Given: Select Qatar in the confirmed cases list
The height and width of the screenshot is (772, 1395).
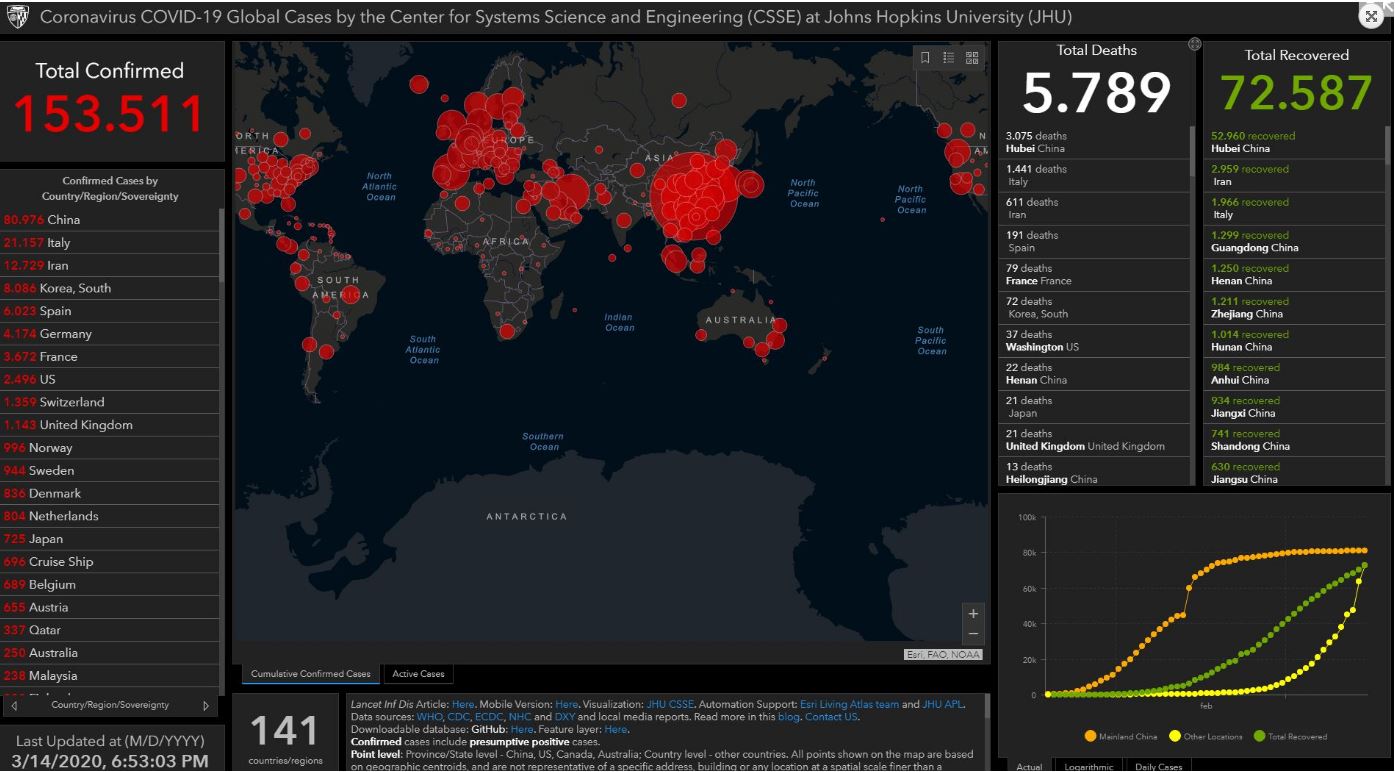Looking at the screenshot, I should point(110,630).
